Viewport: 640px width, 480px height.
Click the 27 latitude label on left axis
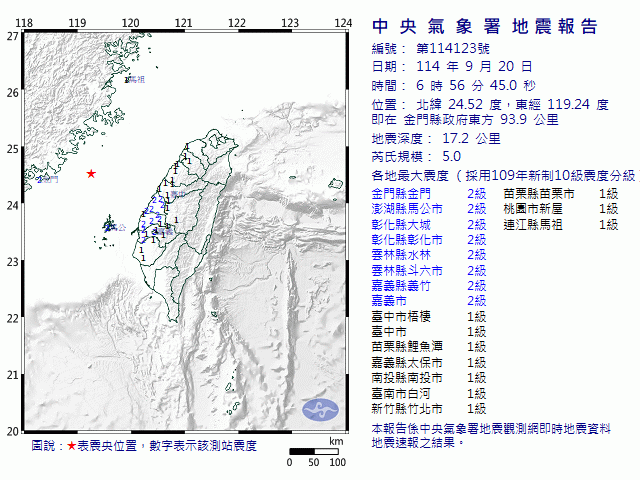(x=12, y=35)
